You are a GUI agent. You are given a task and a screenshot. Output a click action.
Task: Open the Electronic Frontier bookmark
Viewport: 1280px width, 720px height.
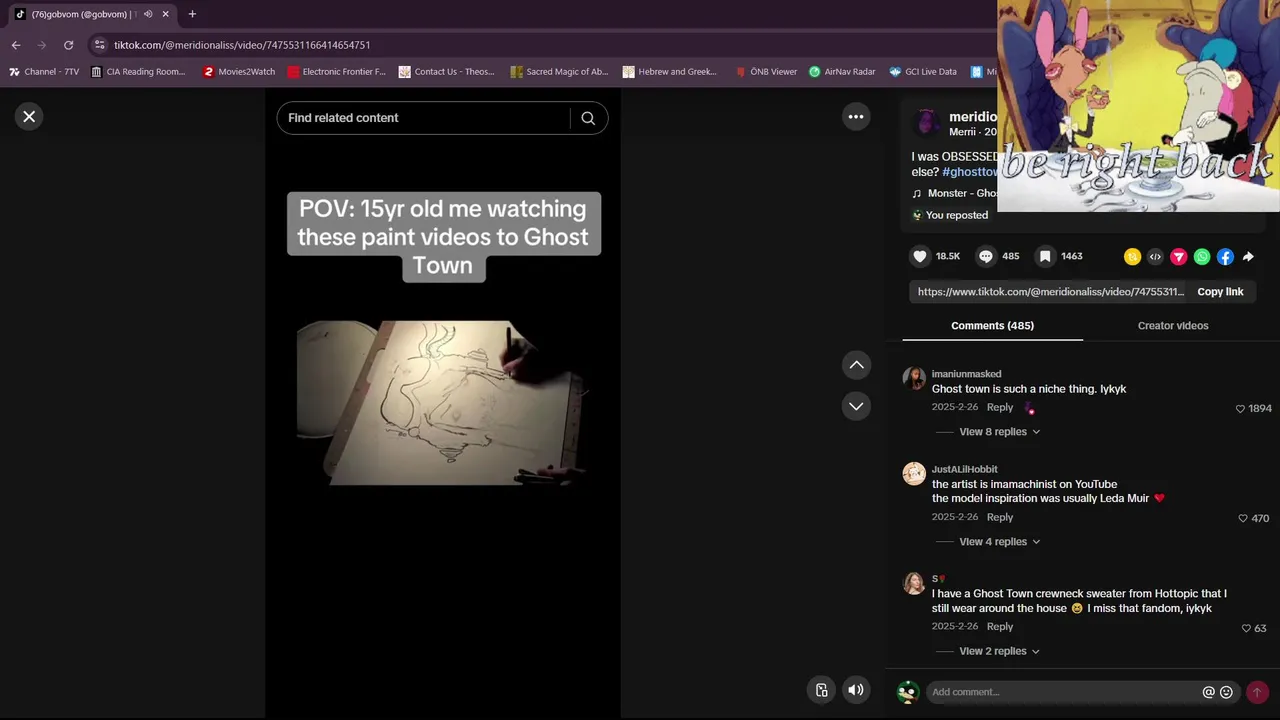pos(336,72)
